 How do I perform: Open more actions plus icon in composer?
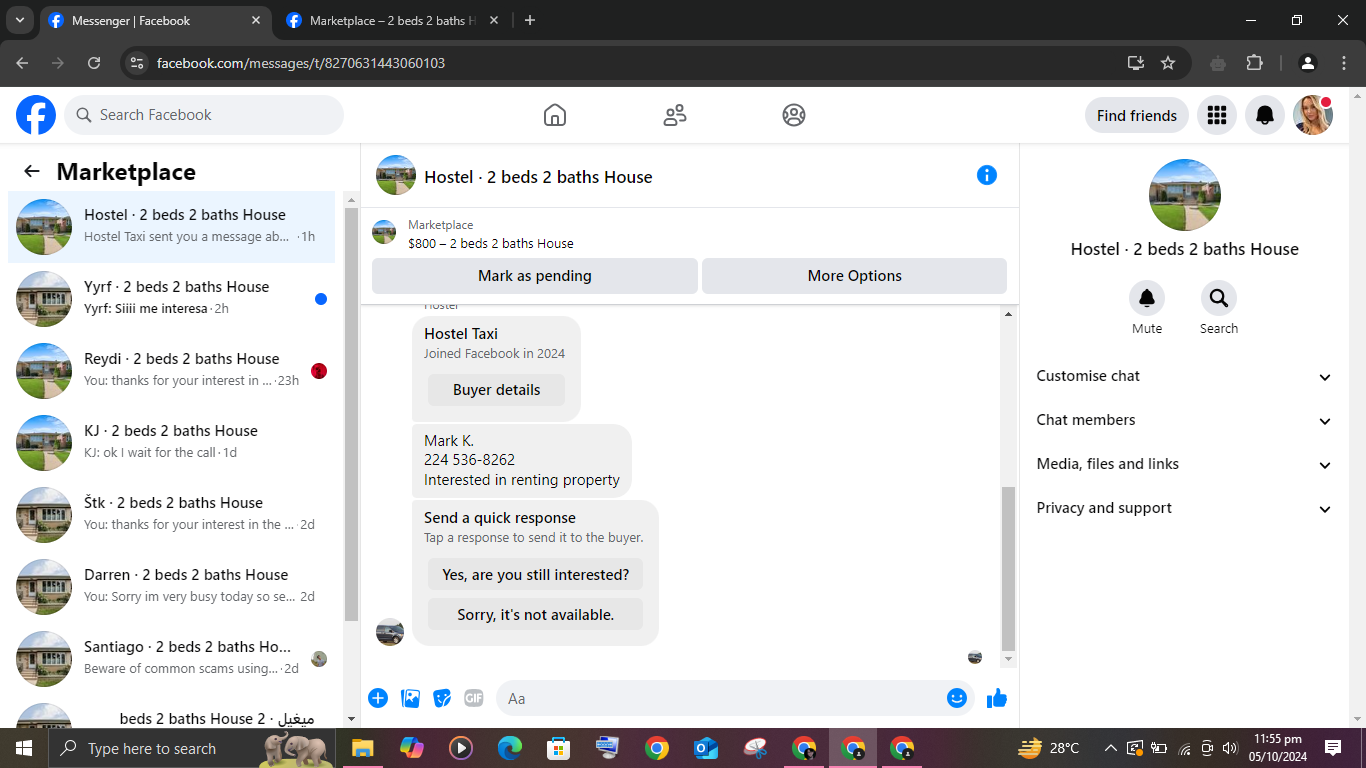tap(378, 698)
